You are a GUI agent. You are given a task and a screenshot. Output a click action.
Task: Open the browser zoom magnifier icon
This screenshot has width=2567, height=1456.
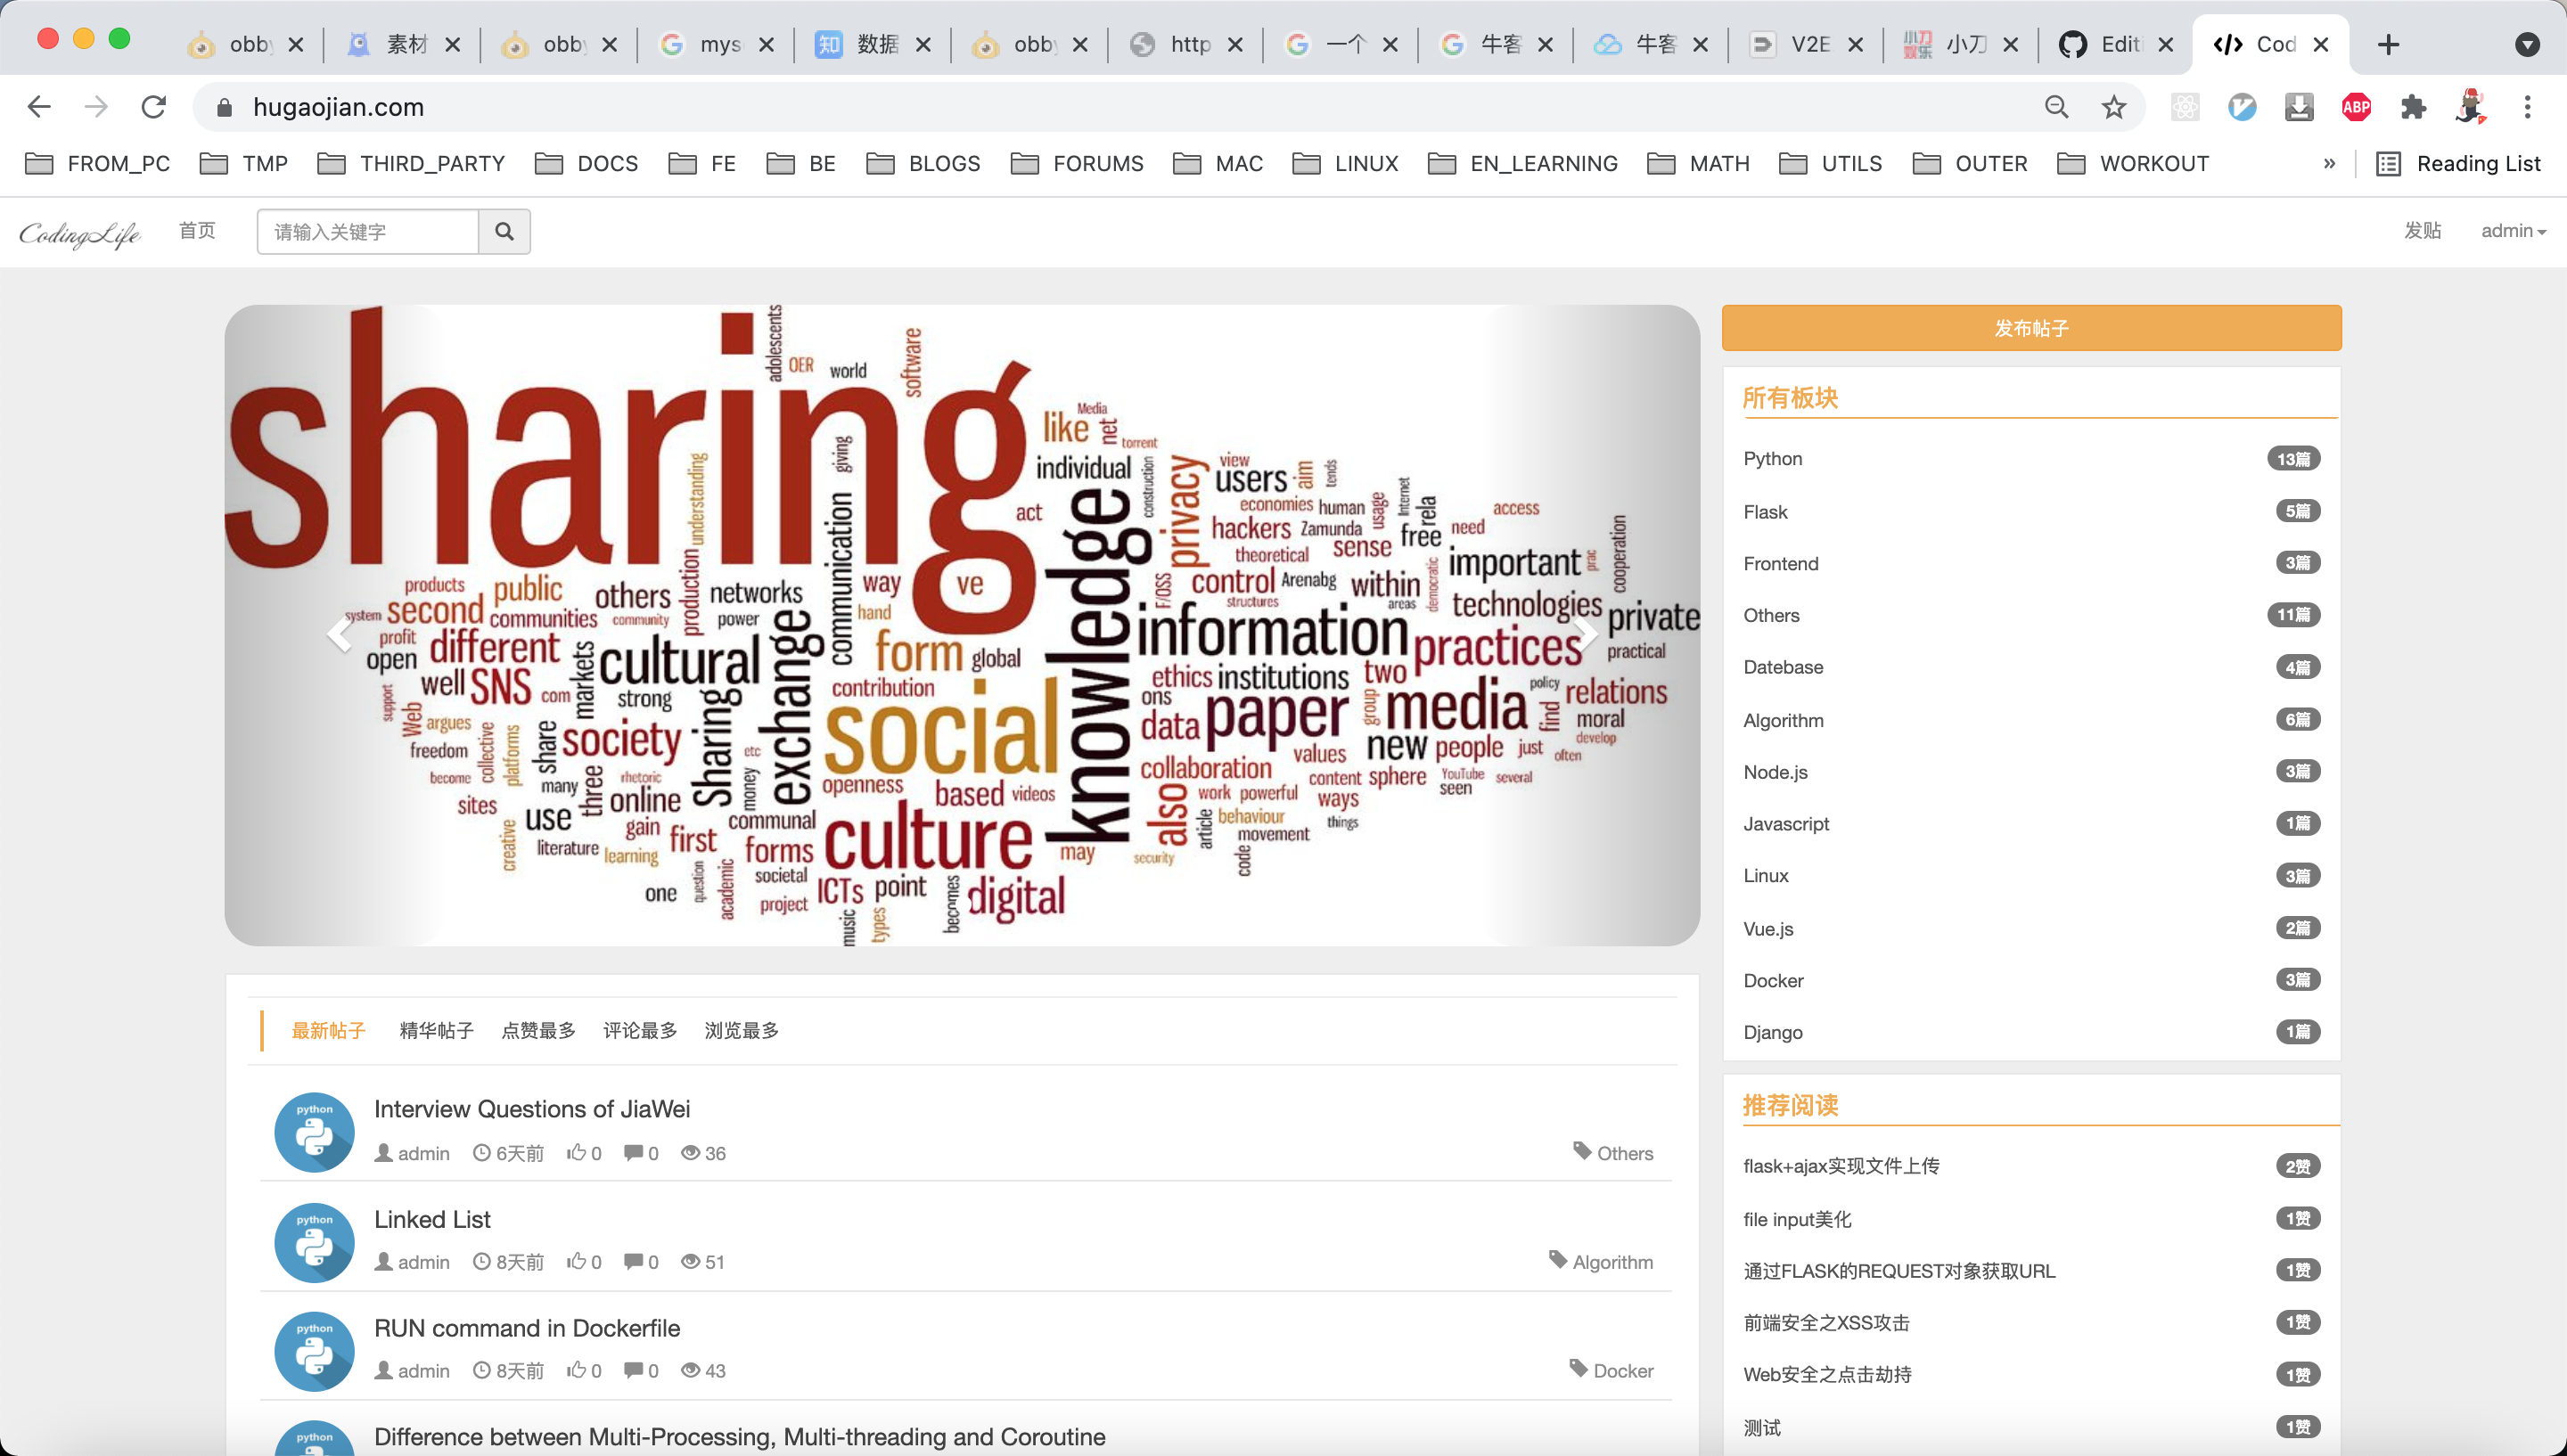click(2056, 107)
